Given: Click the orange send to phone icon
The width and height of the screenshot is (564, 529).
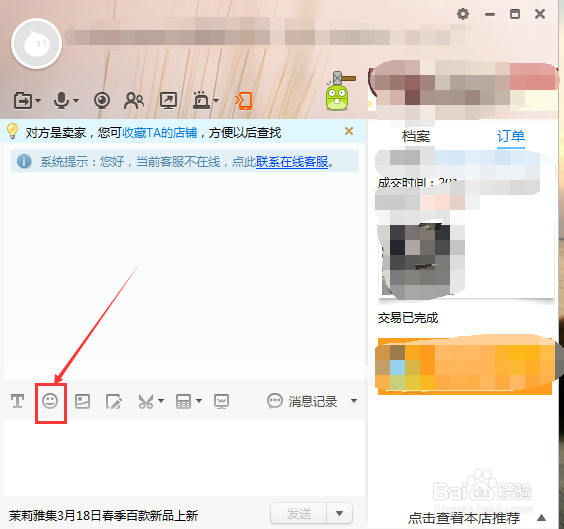Looking at the screenshot, I should 244,101.
